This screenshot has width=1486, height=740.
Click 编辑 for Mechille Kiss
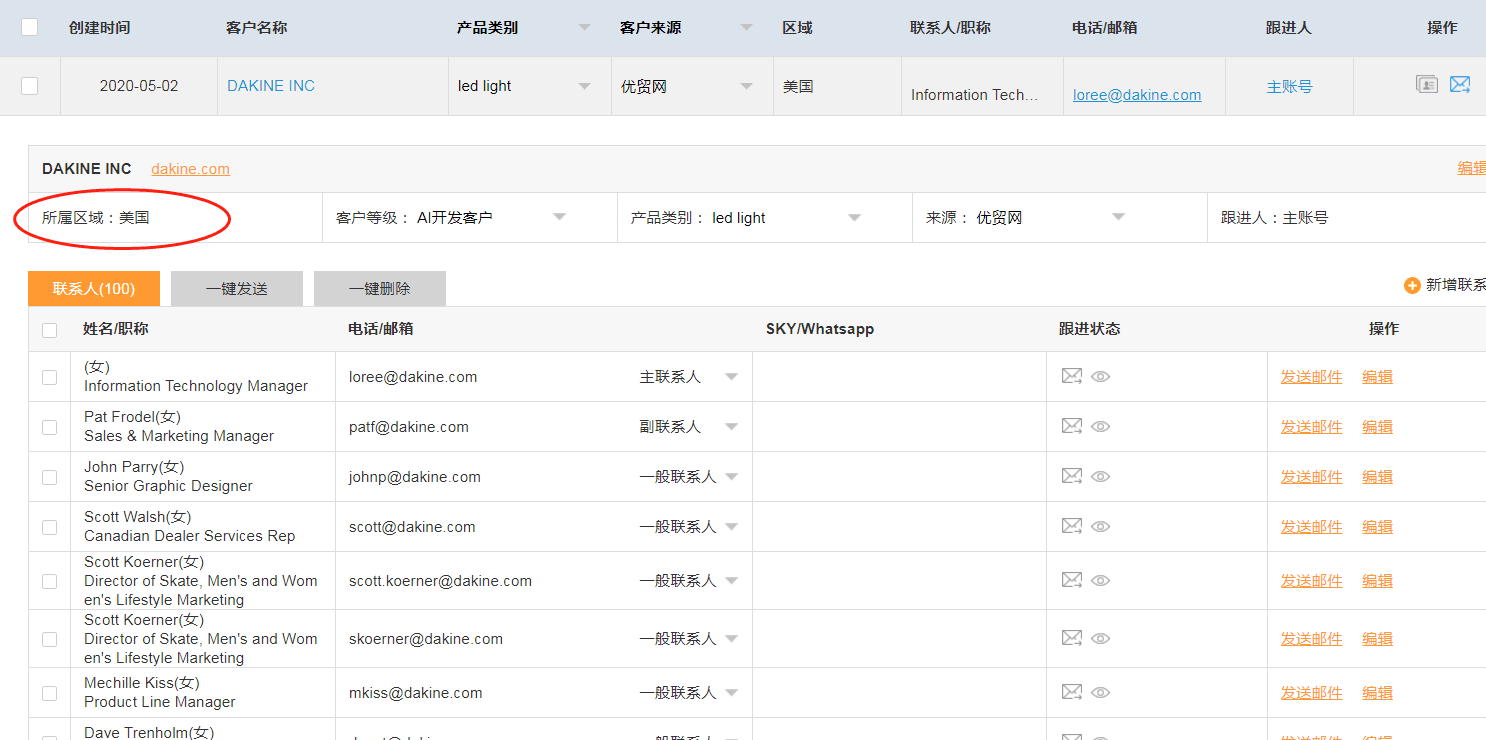click(1378, 693)
